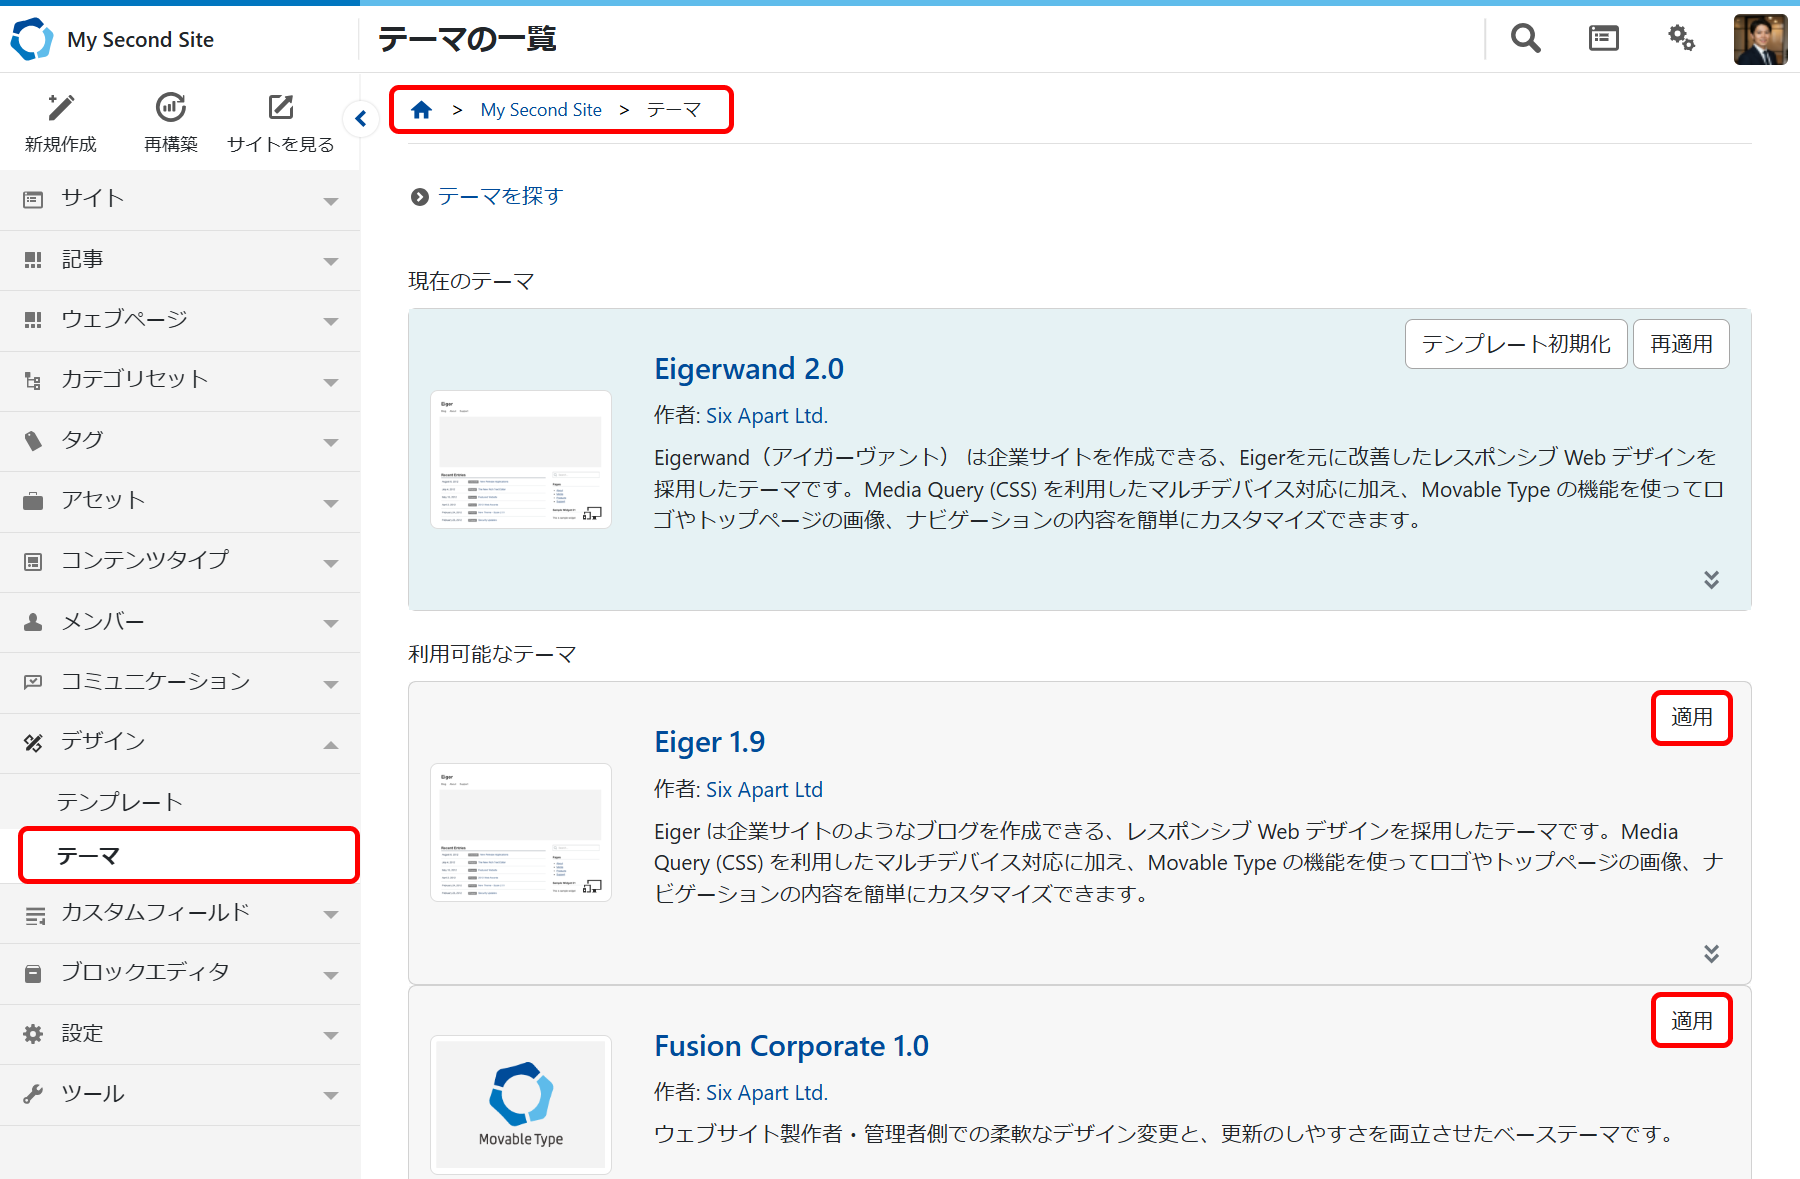Click the user profile avatar

(1759, 40)
